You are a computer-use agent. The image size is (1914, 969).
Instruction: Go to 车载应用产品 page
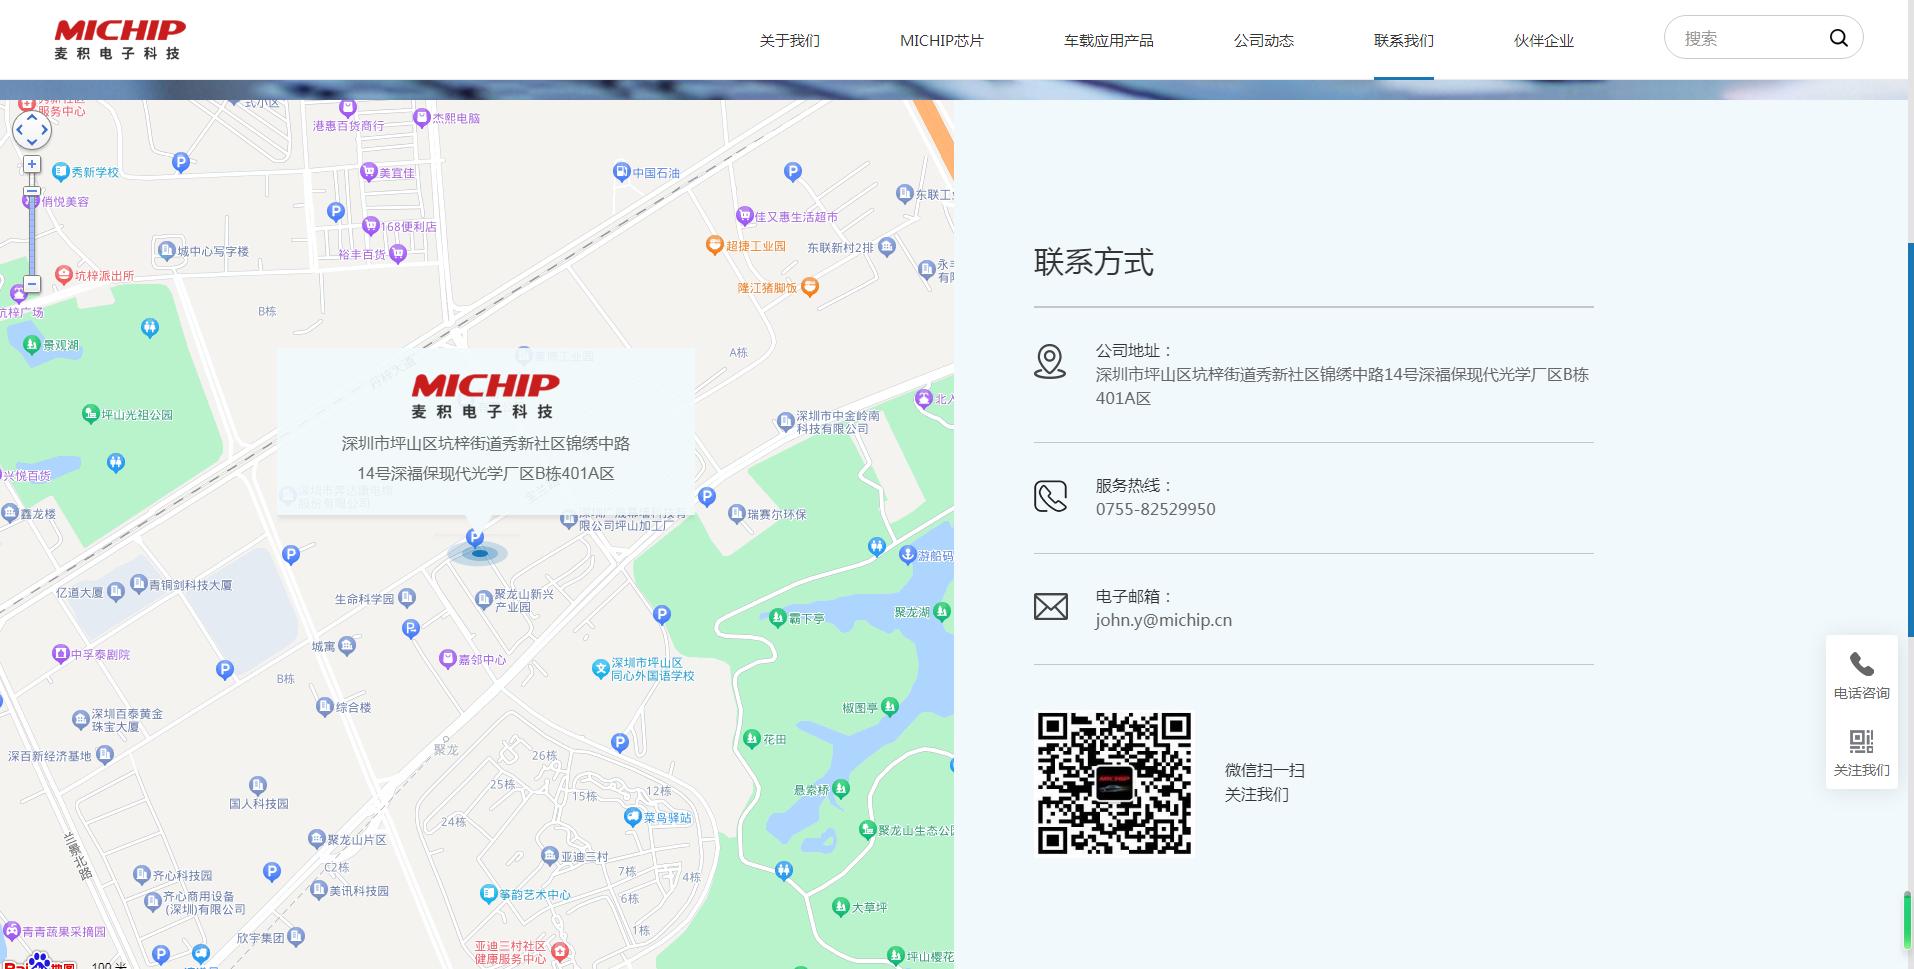click(1108, 41)
